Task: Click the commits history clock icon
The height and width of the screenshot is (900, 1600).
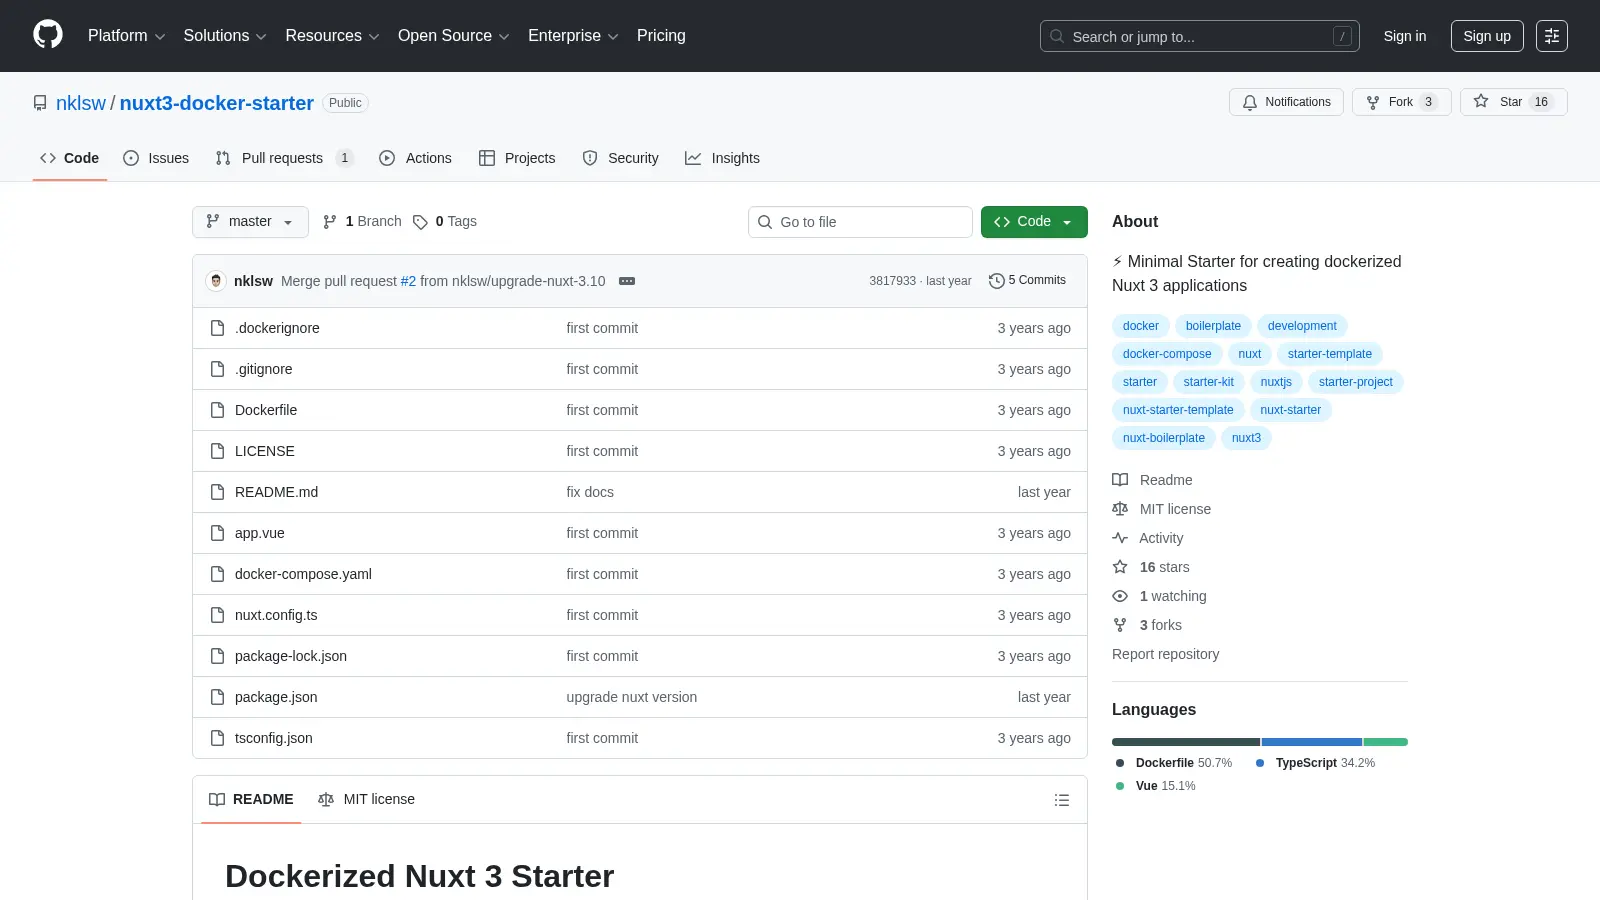Action: (996, 281)
